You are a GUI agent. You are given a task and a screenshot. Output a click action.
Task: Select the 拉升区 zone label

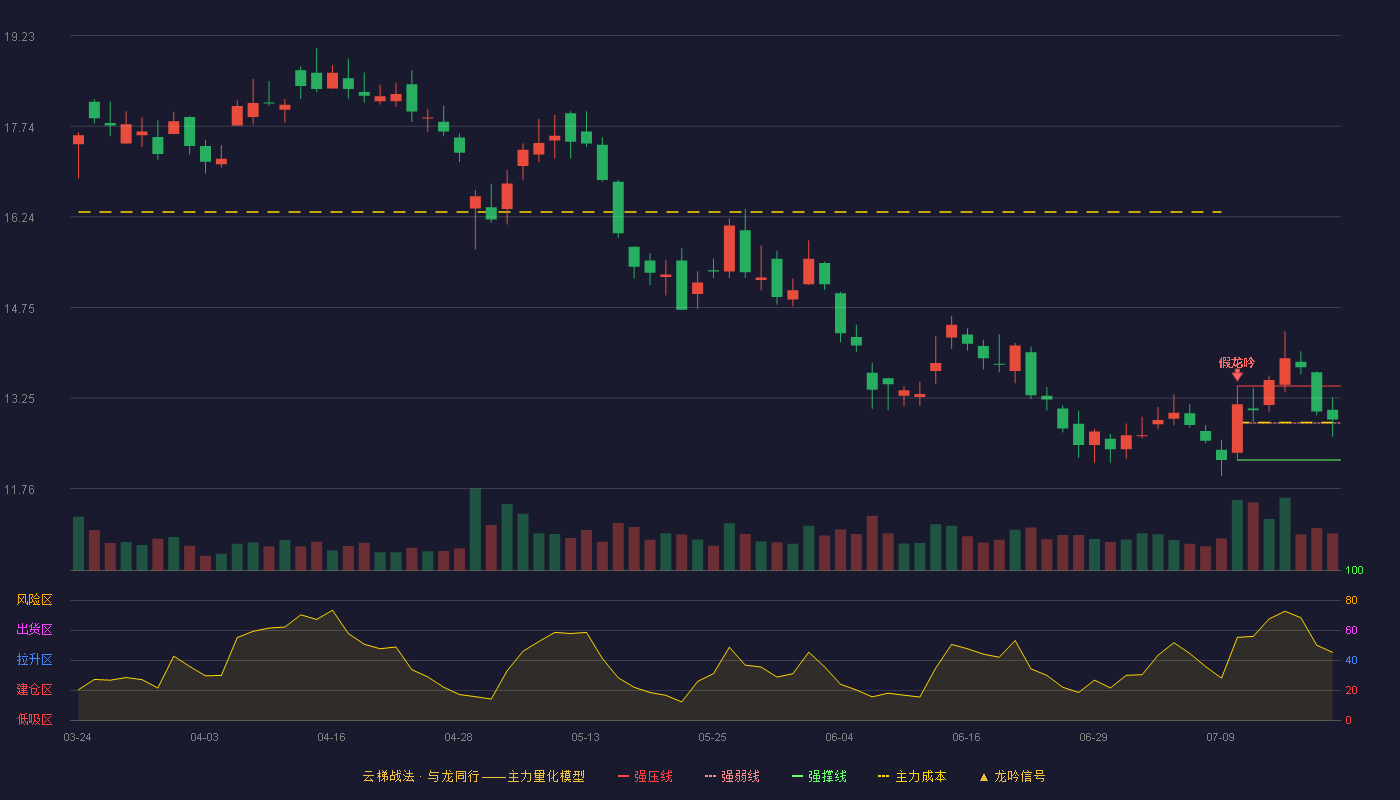click(34, 660)
